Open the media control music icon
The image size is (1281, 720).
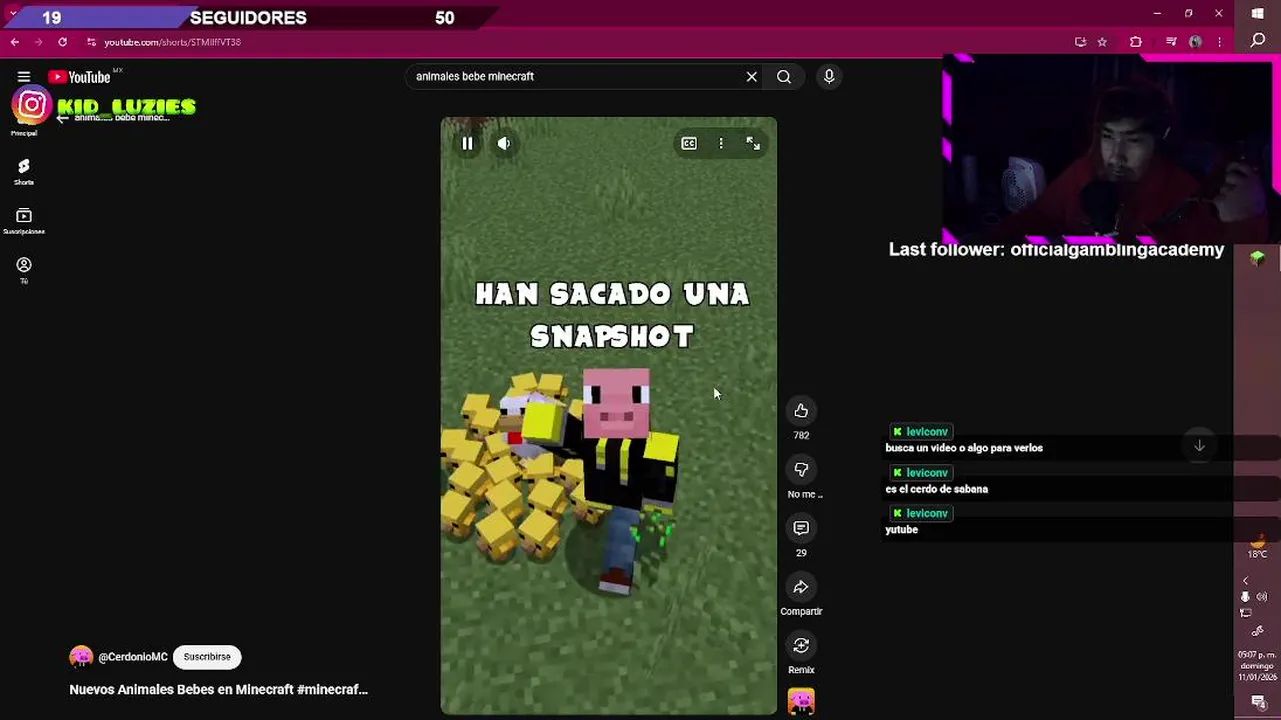1171,42
